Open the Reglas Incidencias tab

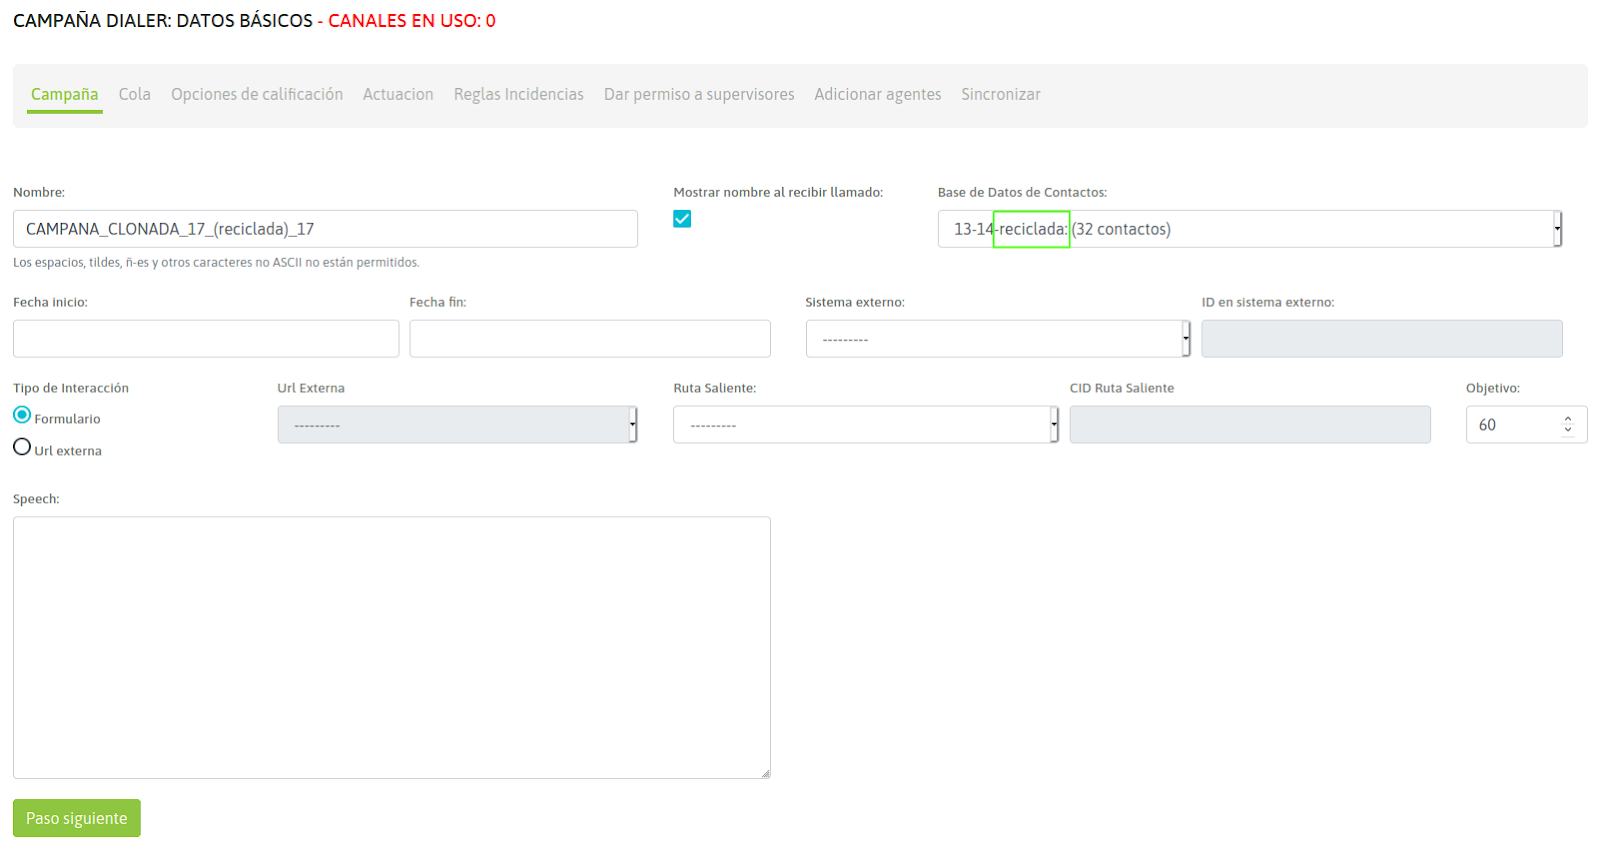(518, 94)
